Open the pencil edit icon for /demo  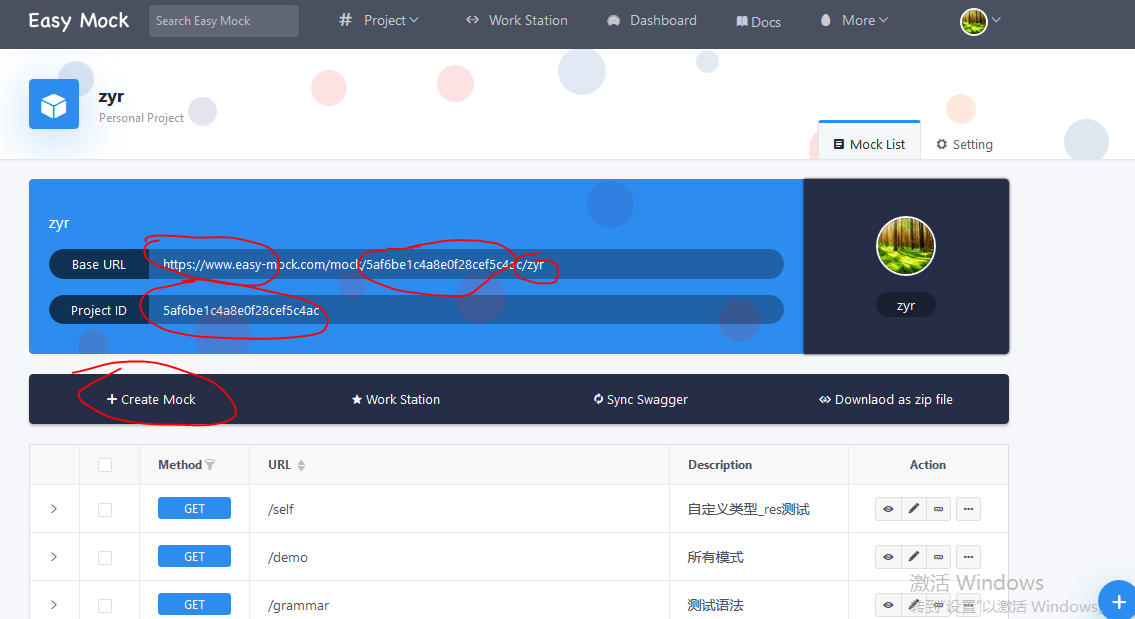[913, 556]
